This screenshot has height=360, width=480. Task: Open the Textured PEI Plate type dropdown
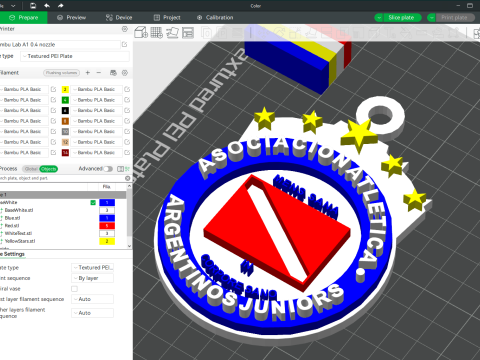[x=75, y=56]
